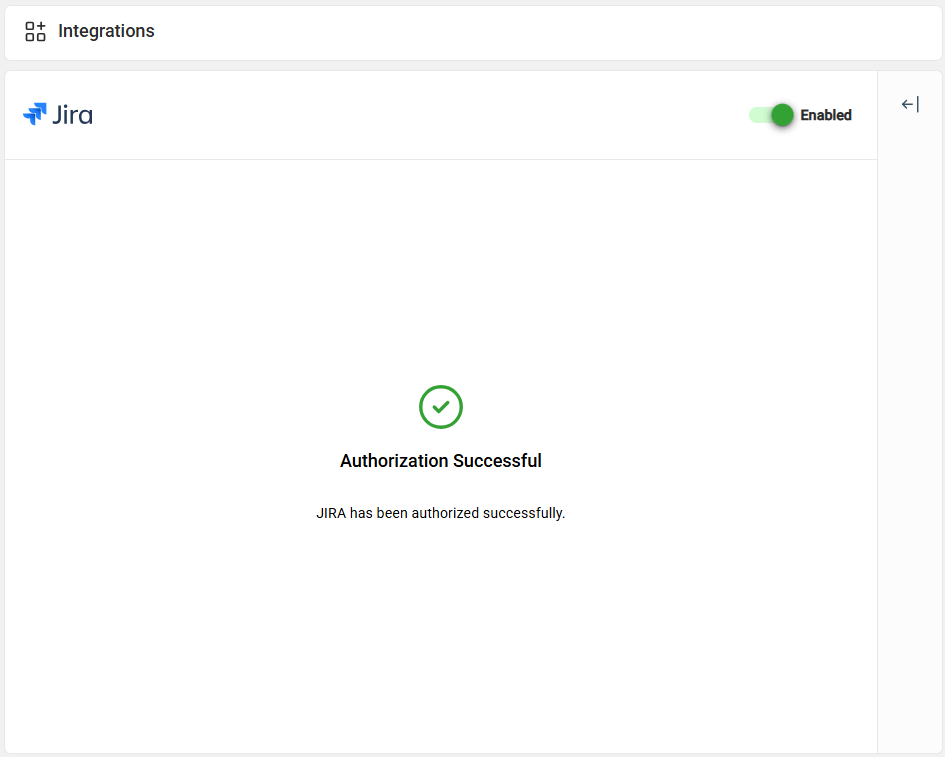The image size is (945, 757).
Task: Disable the Jira integration toggle
Action: pos(771,115)
